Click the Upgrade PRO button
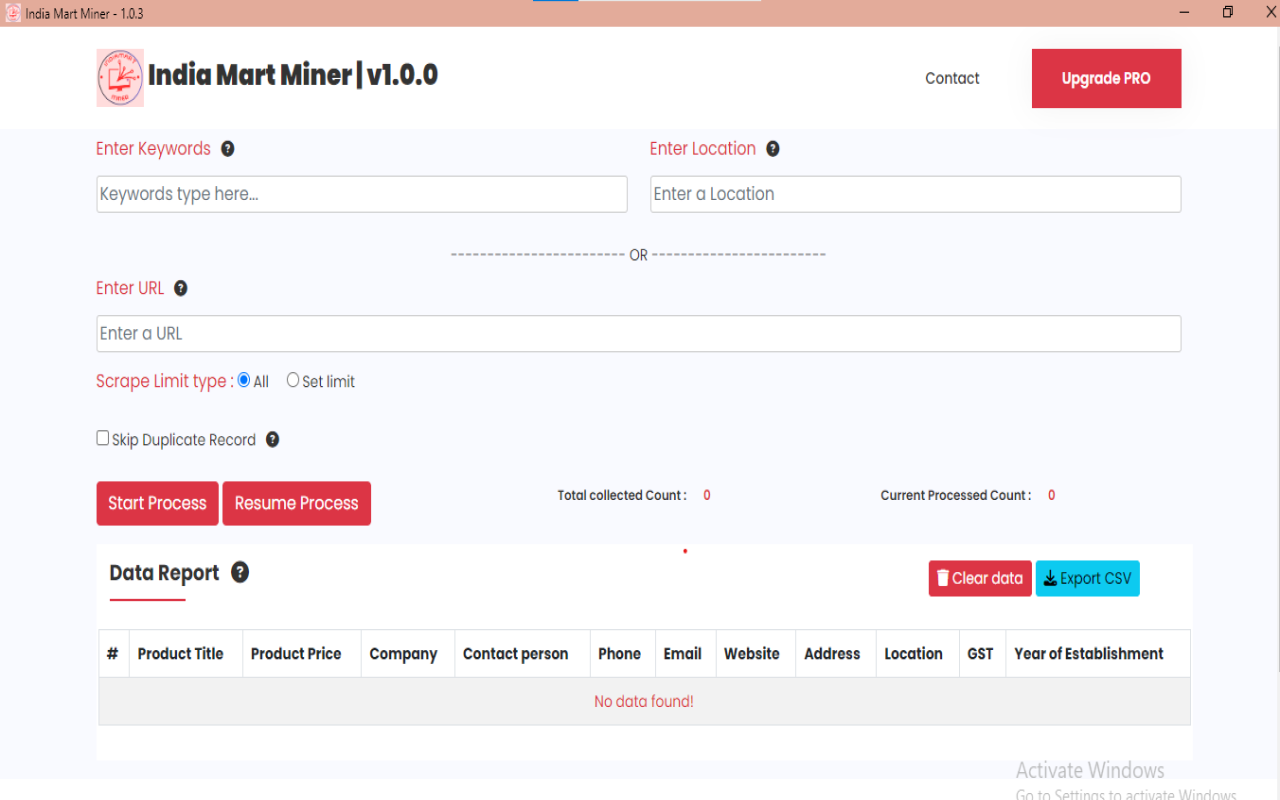The image size is (1280, 800). [x=1106, y=78]
